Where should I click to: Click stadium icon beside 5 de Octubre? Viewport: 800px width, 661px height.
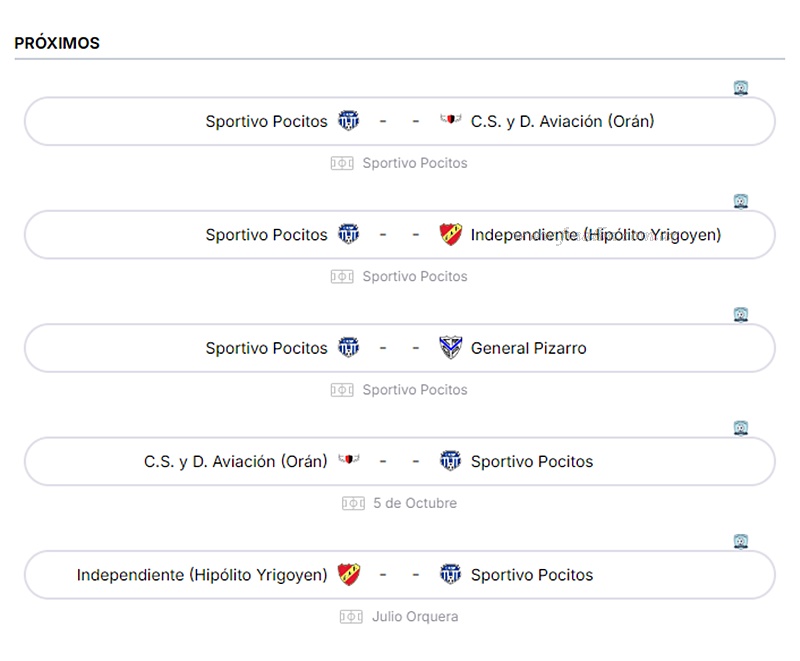(353, 504)
